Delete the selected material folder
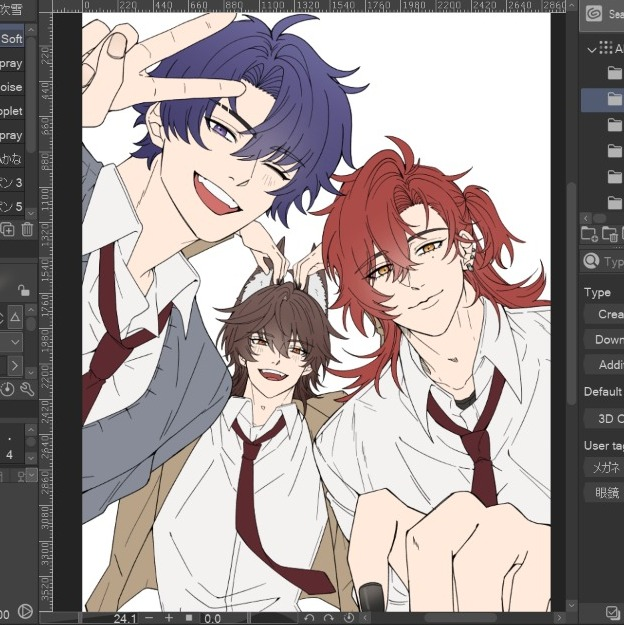Image resolution: width=624 pixels, height=625 pixels. (610, 234)
